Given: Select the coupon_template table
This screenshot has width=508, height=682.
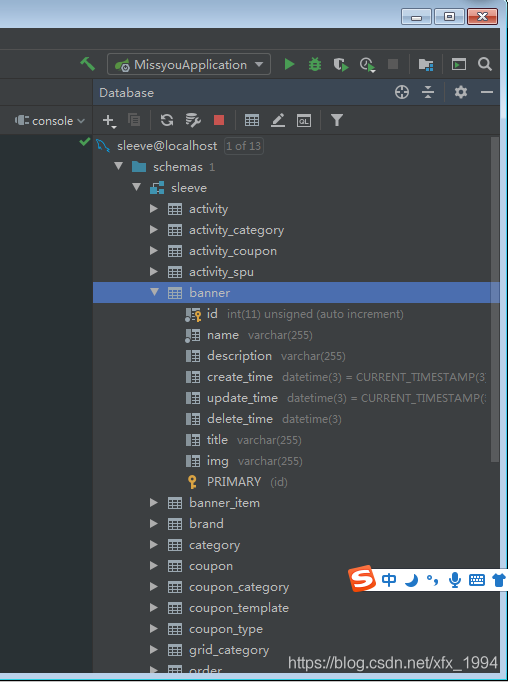Looking at the screenshot, I should (239, 608).
